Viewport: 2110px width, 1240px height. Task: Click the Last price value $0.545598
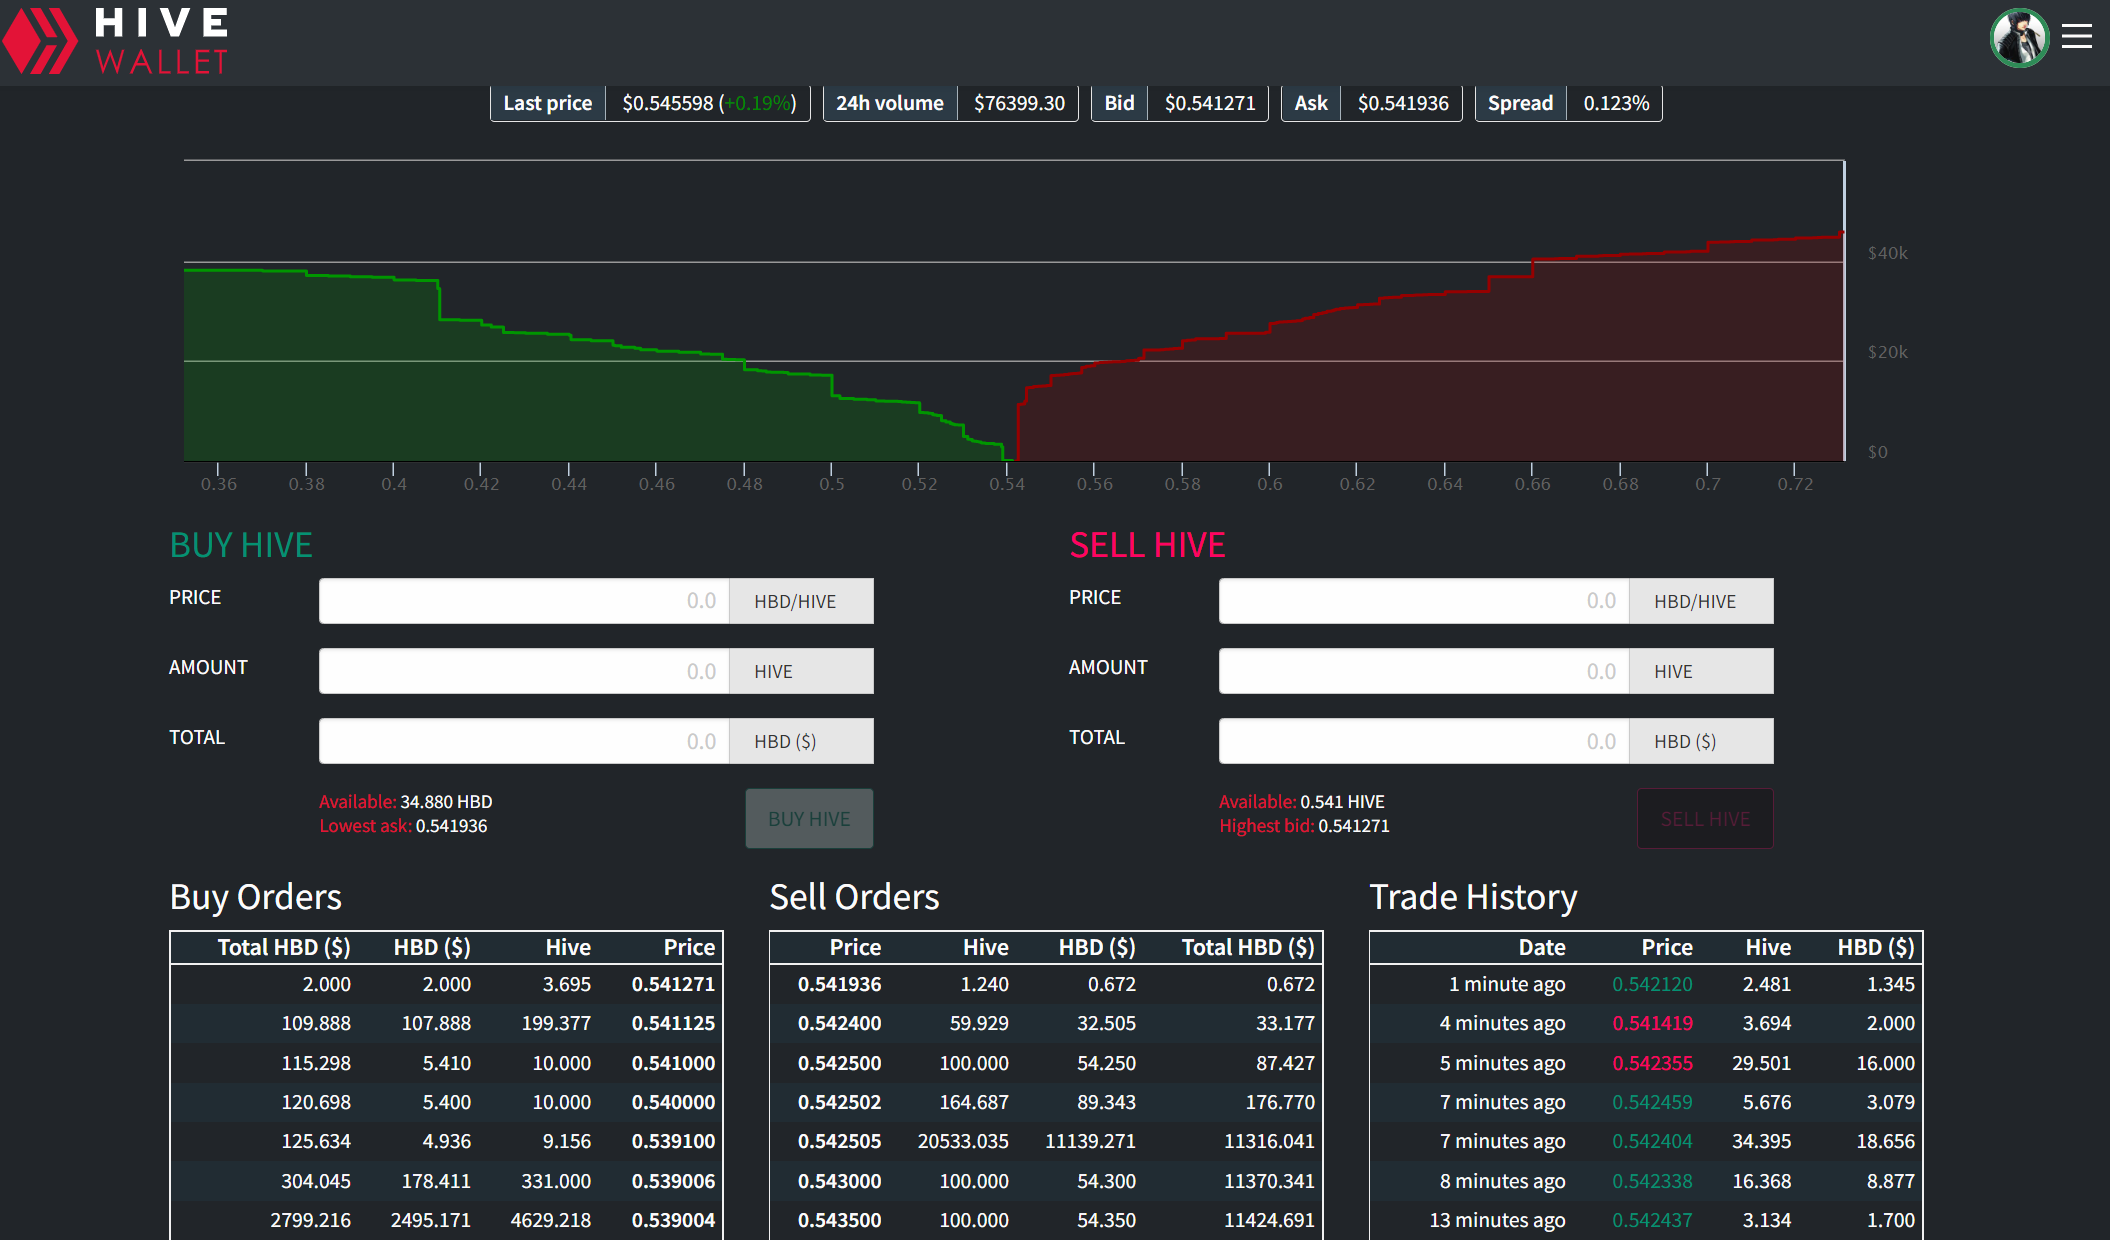668,103
